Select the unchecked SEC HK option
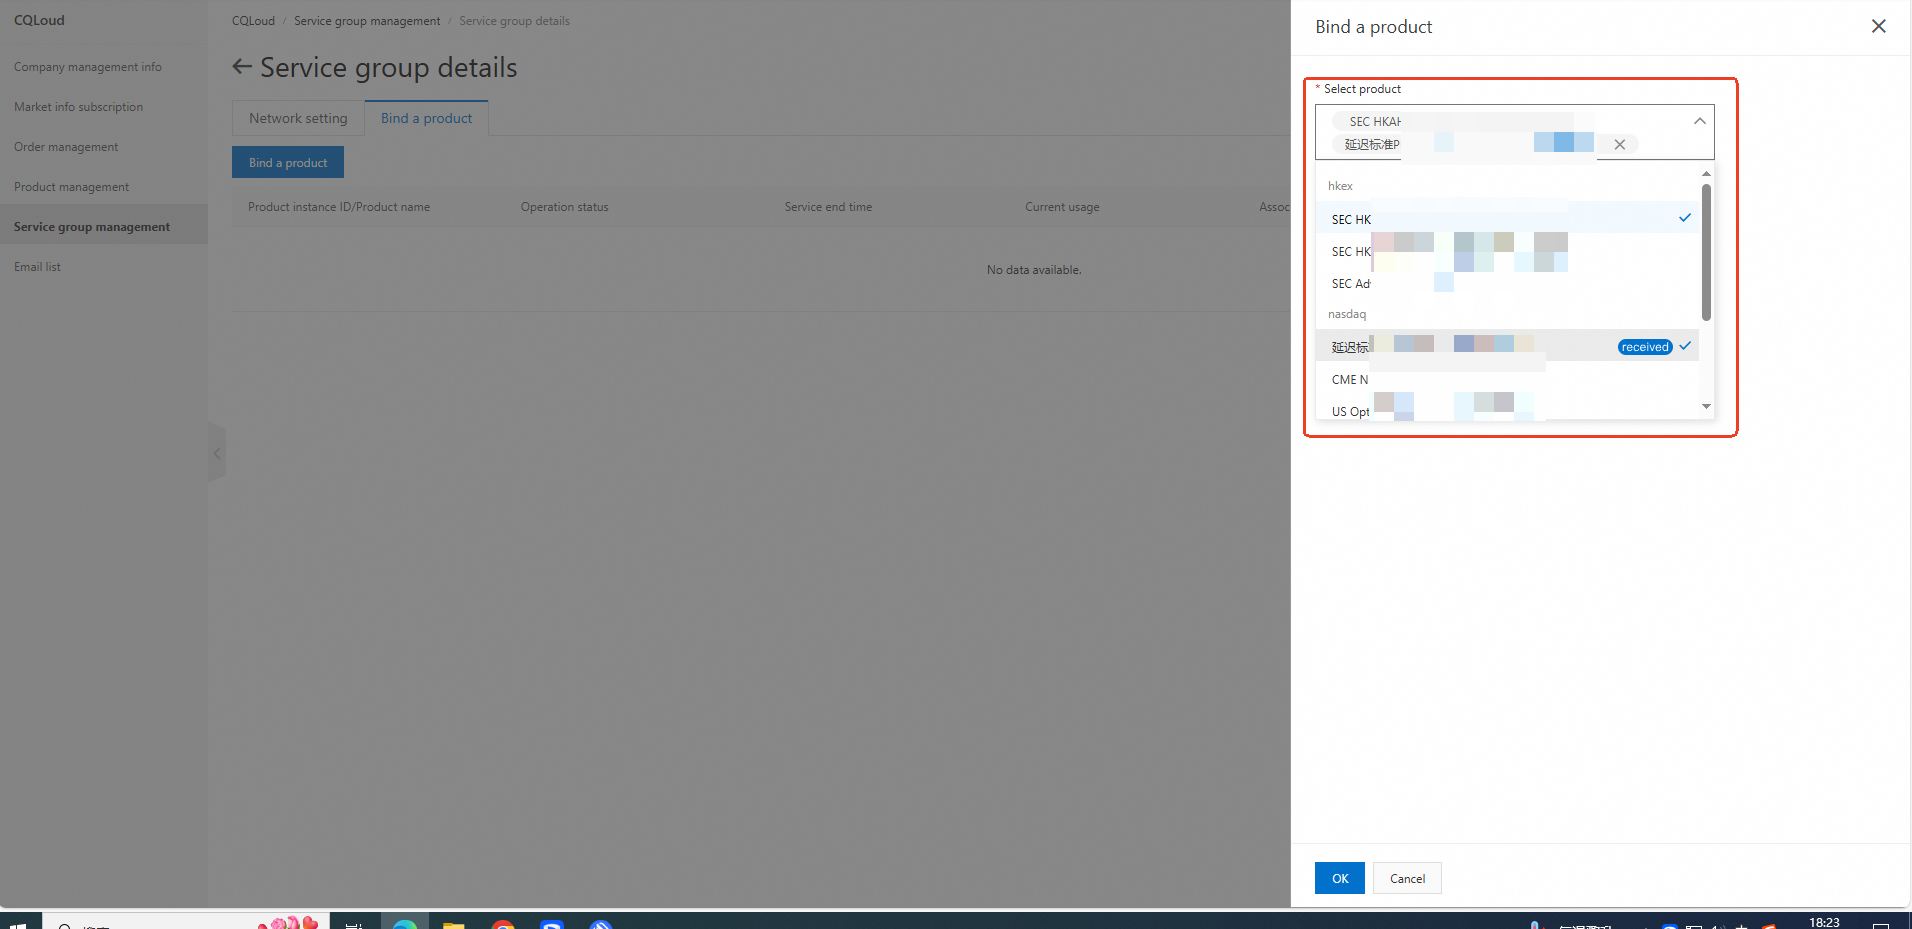 [1506, 251]
